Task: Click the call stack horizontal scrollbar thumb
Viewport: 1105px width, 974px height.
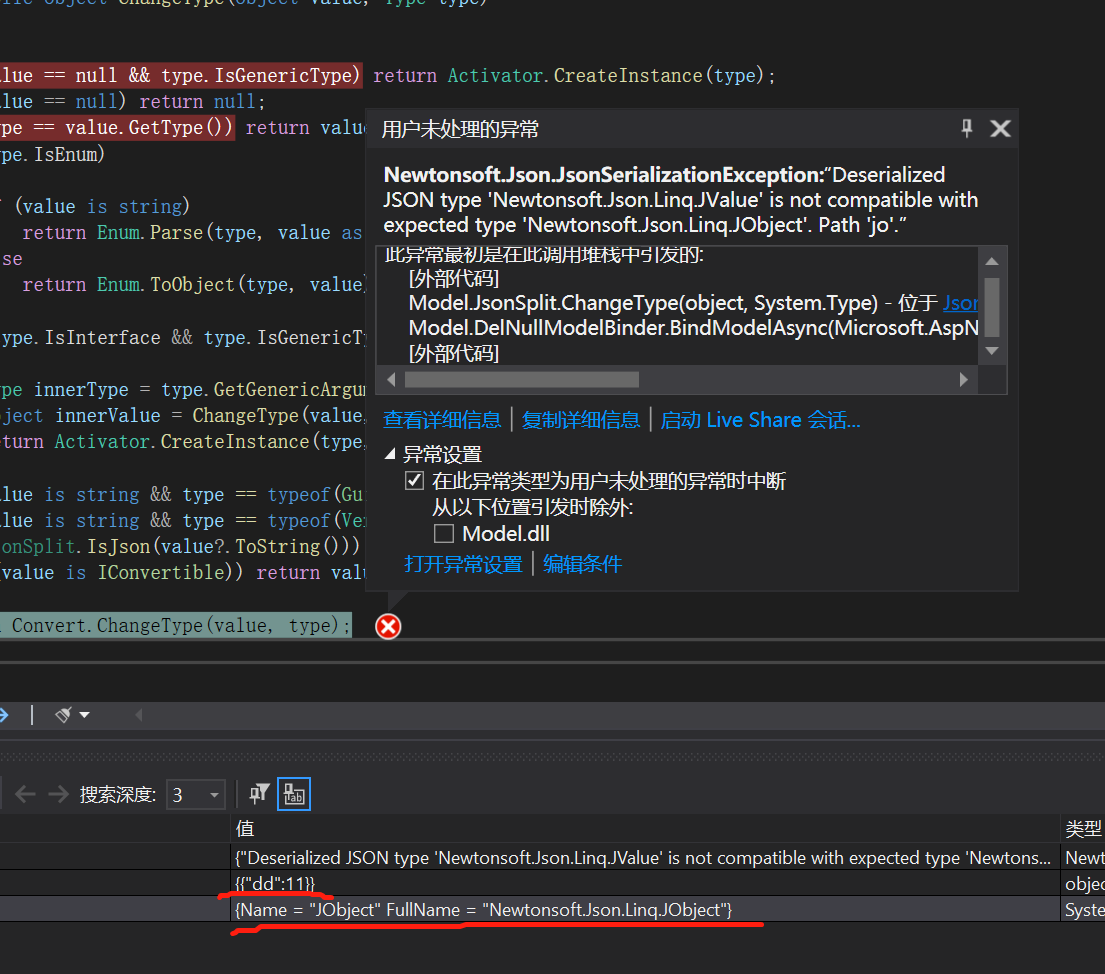Action: tap(521, 380)
